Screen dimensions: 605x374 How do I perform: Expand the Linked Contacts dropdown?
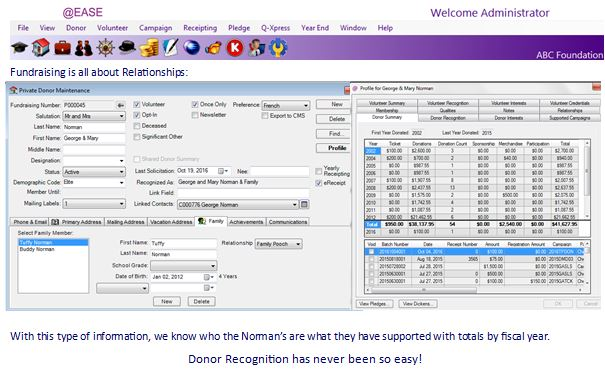[x=294, y=205]
